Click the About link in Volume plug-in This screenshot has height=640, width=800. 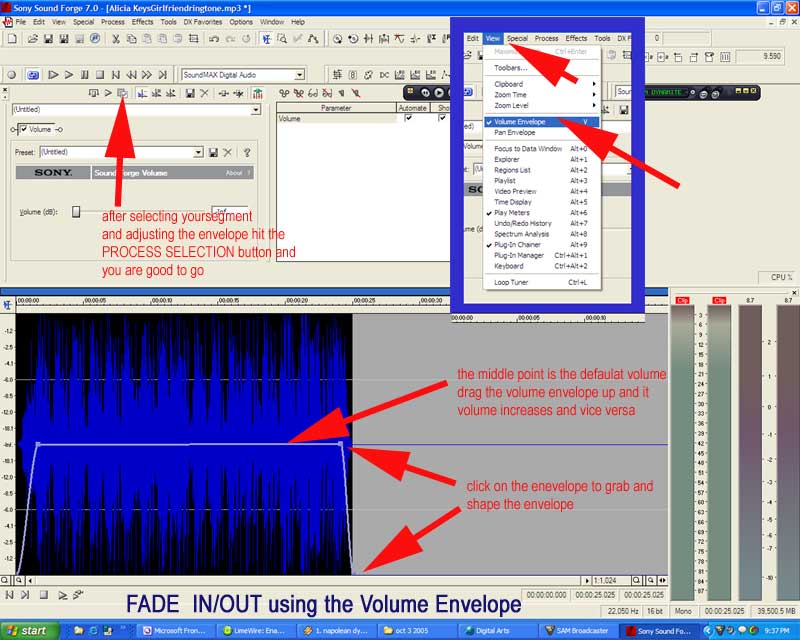233,173
